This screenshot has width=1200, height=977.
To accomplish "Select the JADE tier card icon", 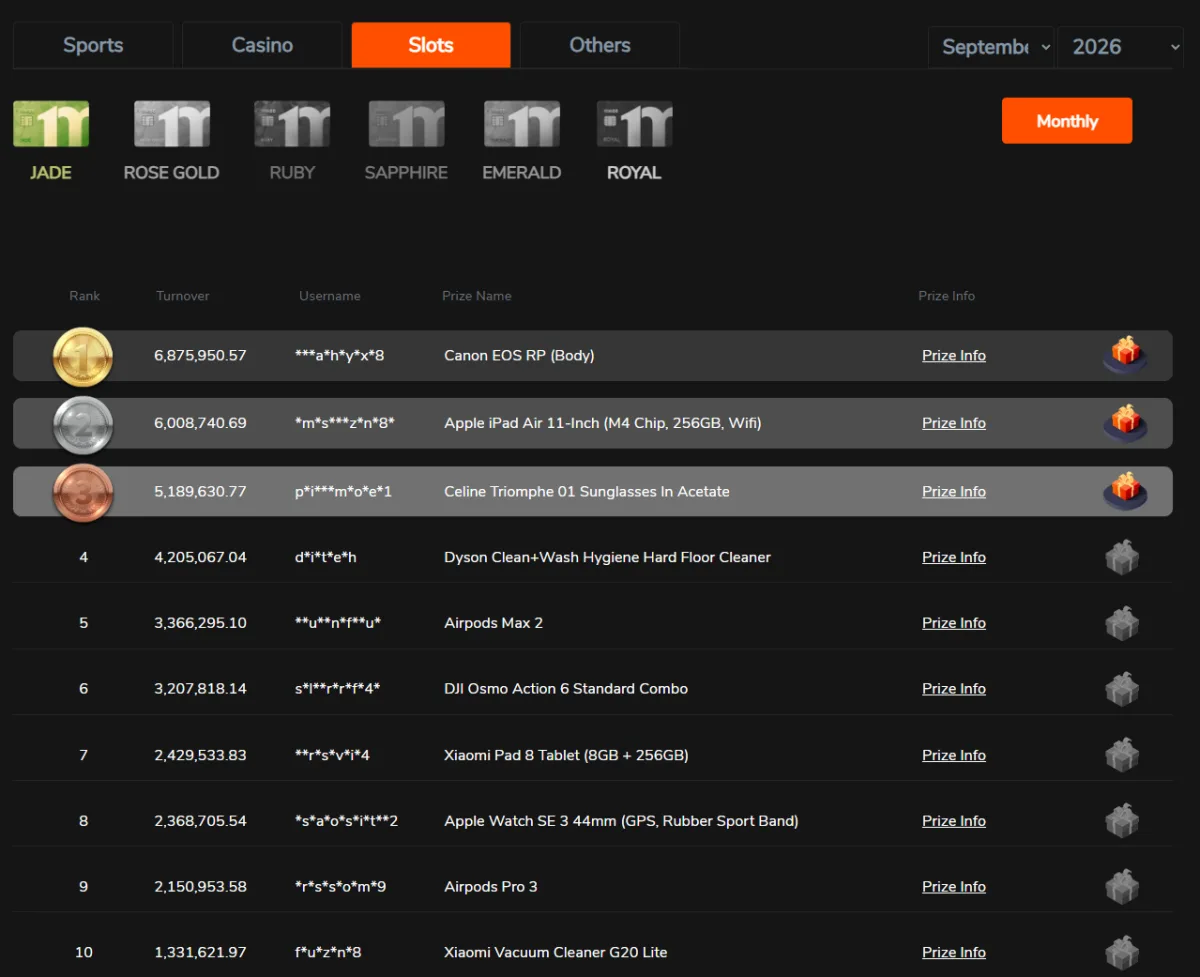I will pos(51,124).
